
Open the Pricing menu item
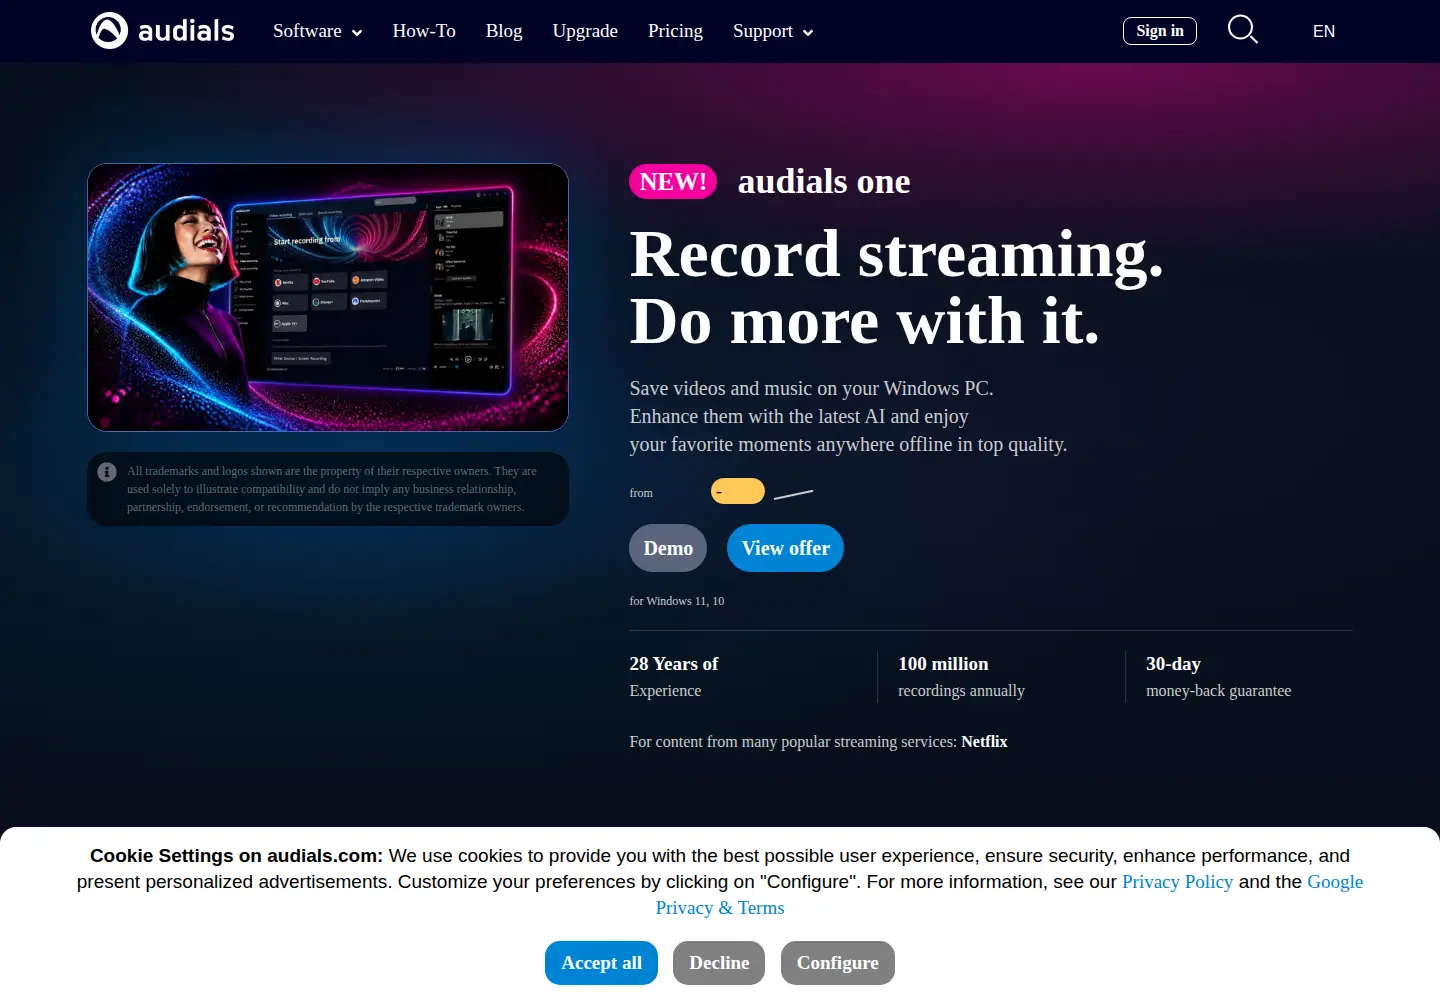[x=675, y=31]
